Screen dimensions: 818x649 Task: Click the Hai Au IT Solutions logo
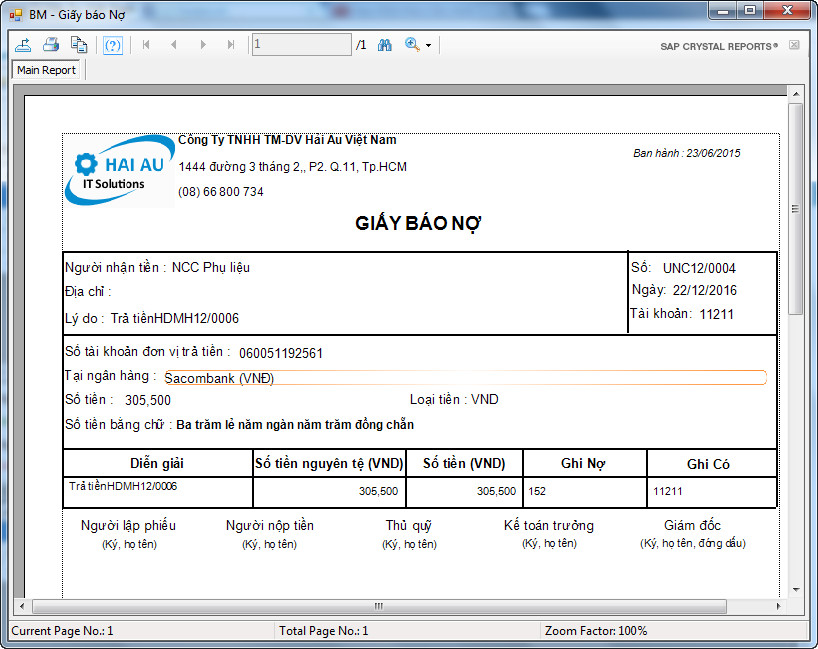click(x=119, y=171)
